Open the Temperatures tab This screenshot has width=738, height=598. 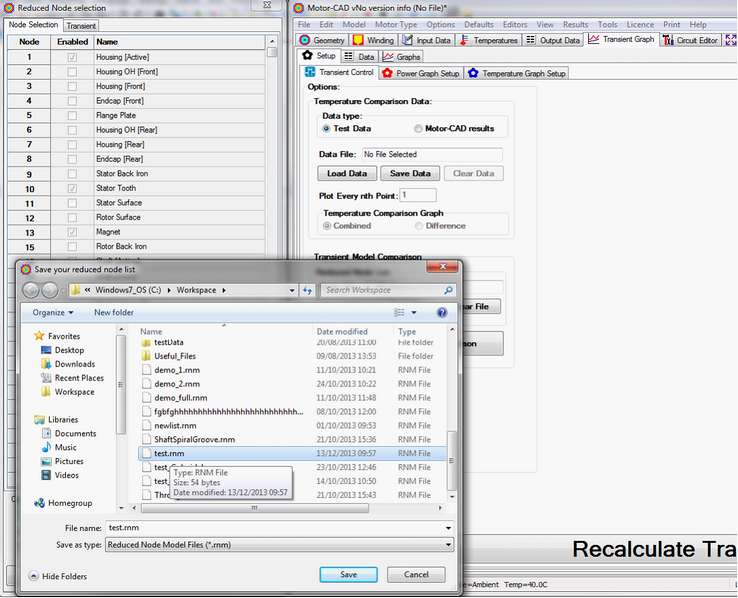point(489,40)
